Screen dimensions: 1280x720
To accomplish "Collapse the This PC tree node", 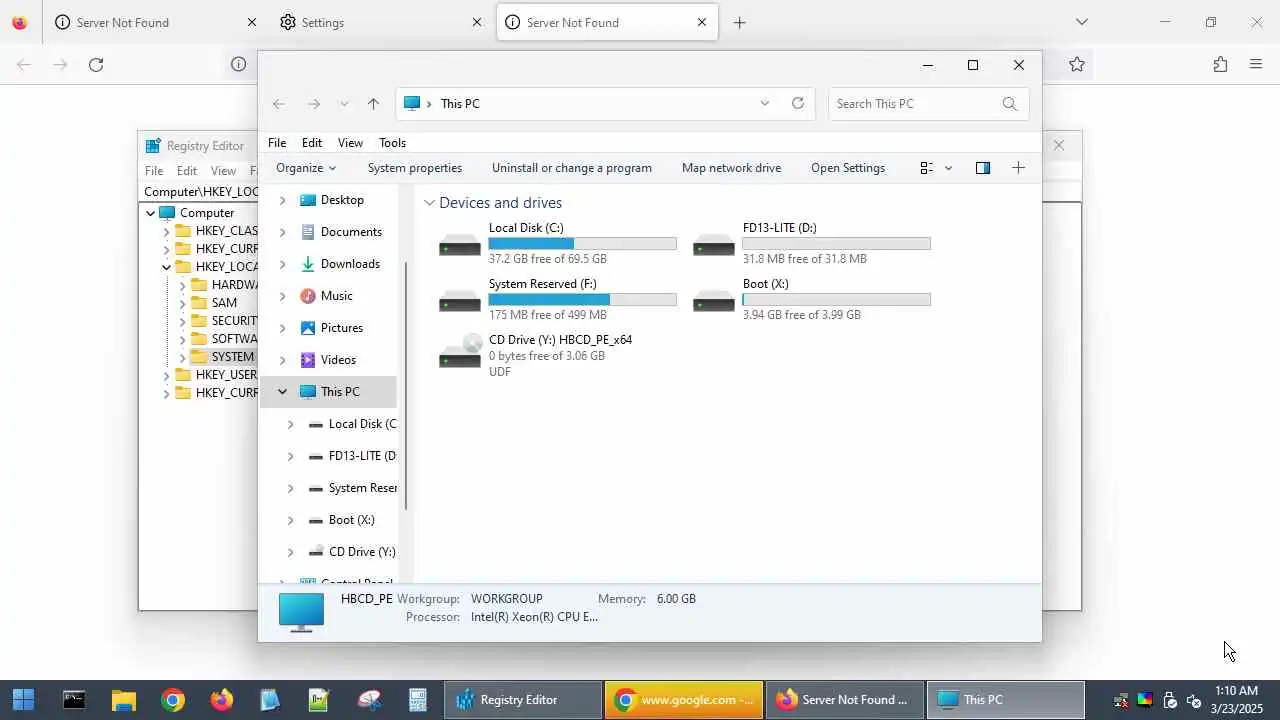I will 282,392.
